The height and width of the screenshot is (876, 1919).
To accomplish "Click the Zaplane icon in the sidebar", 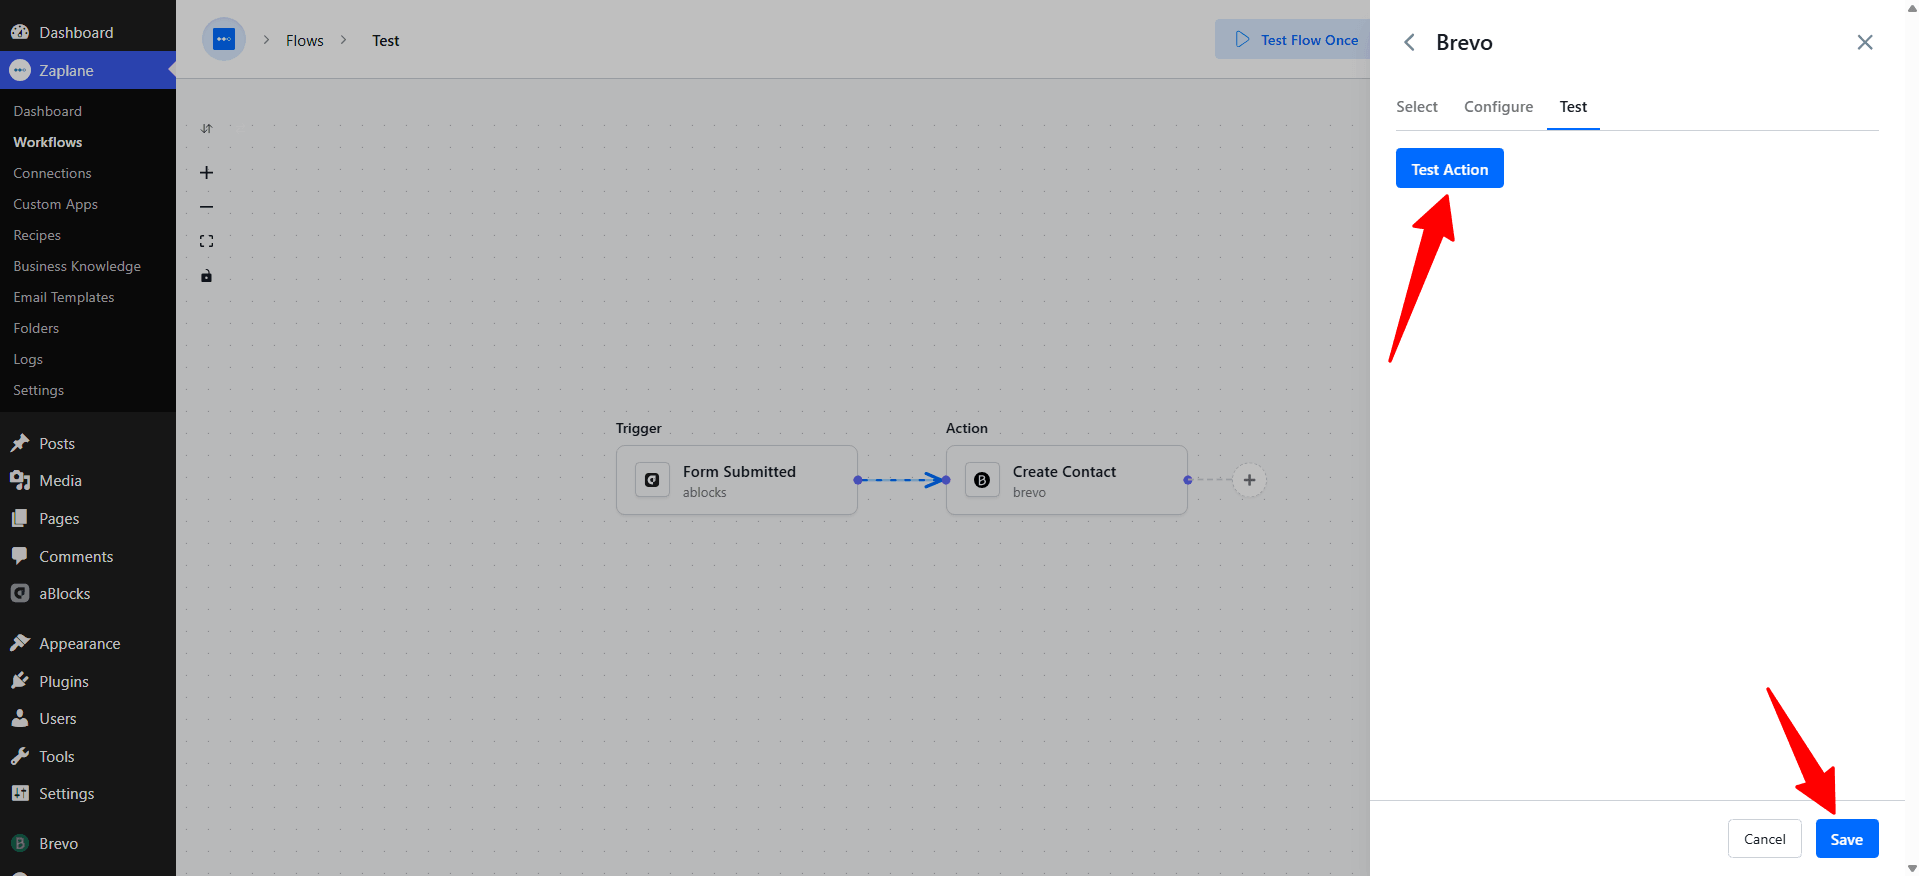I will (20, 70).
